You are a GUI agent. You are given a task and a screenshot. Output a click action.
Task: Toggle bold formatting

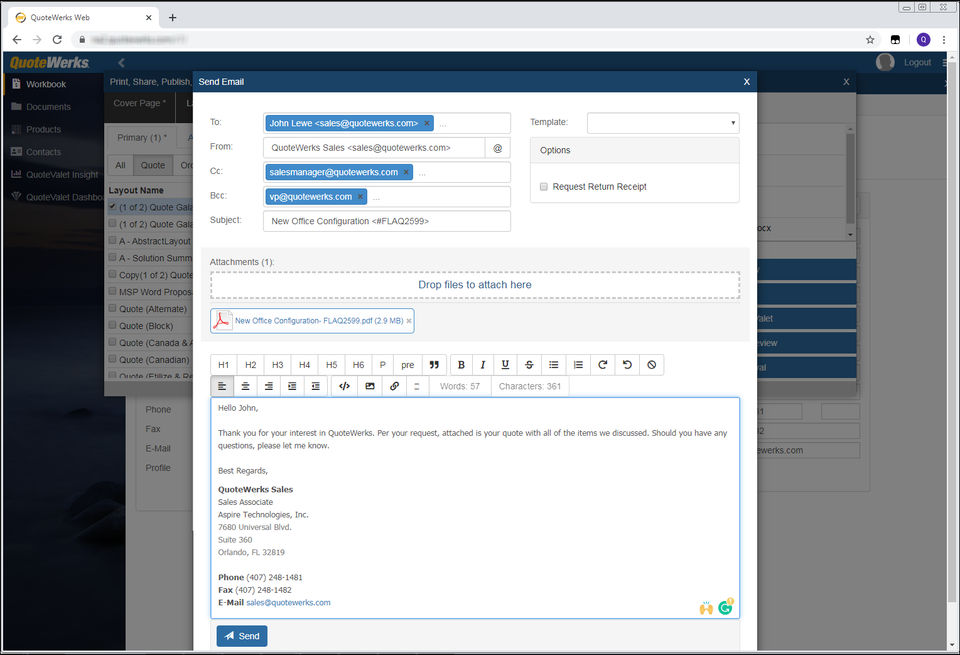point(462,365)
